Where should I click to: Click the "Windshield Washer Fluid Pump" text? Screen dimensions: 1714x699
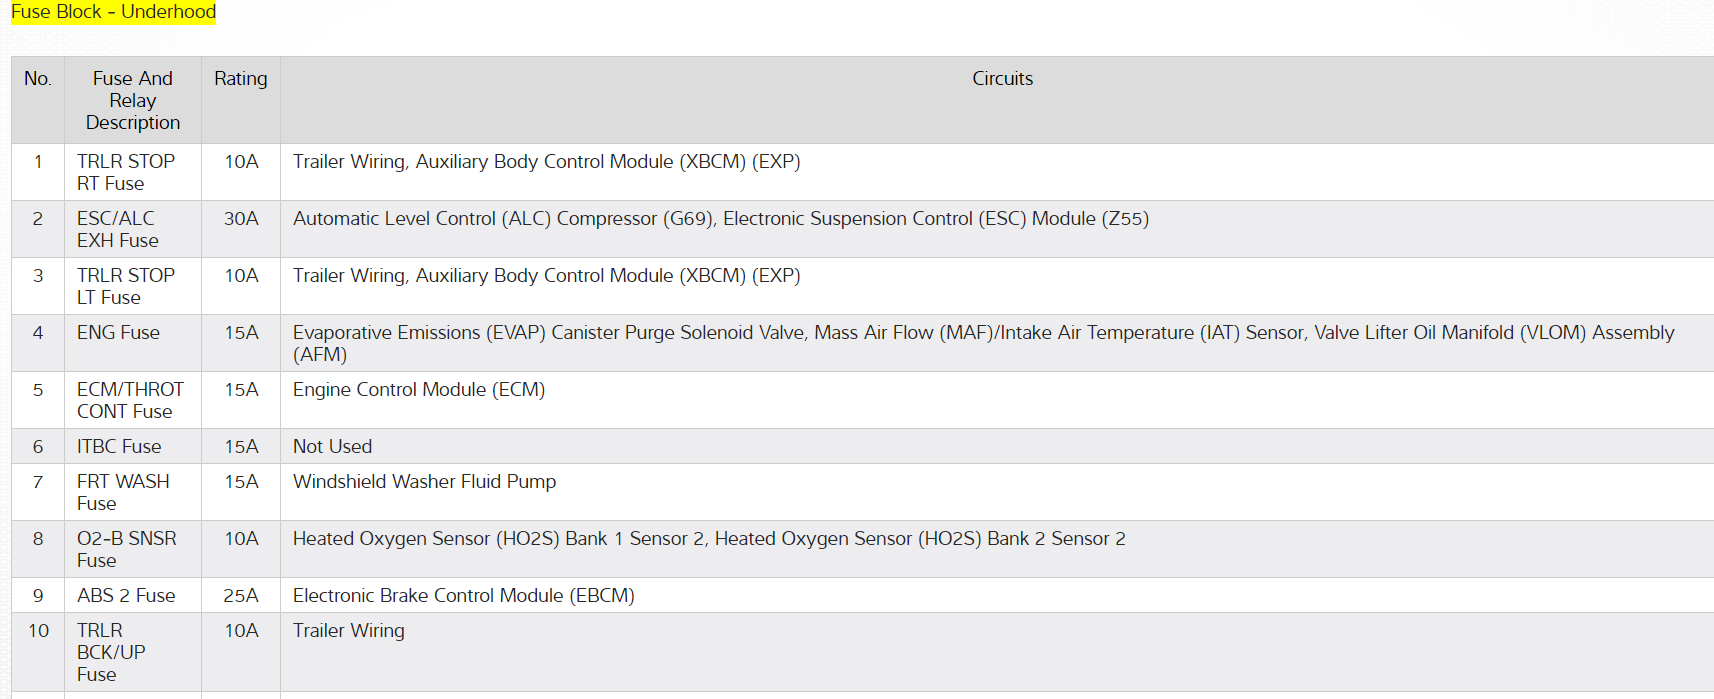424,482
